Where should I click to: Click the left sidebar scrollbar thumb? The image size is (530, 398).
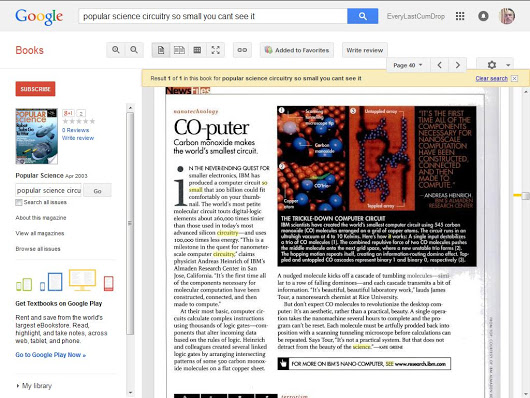130,223
